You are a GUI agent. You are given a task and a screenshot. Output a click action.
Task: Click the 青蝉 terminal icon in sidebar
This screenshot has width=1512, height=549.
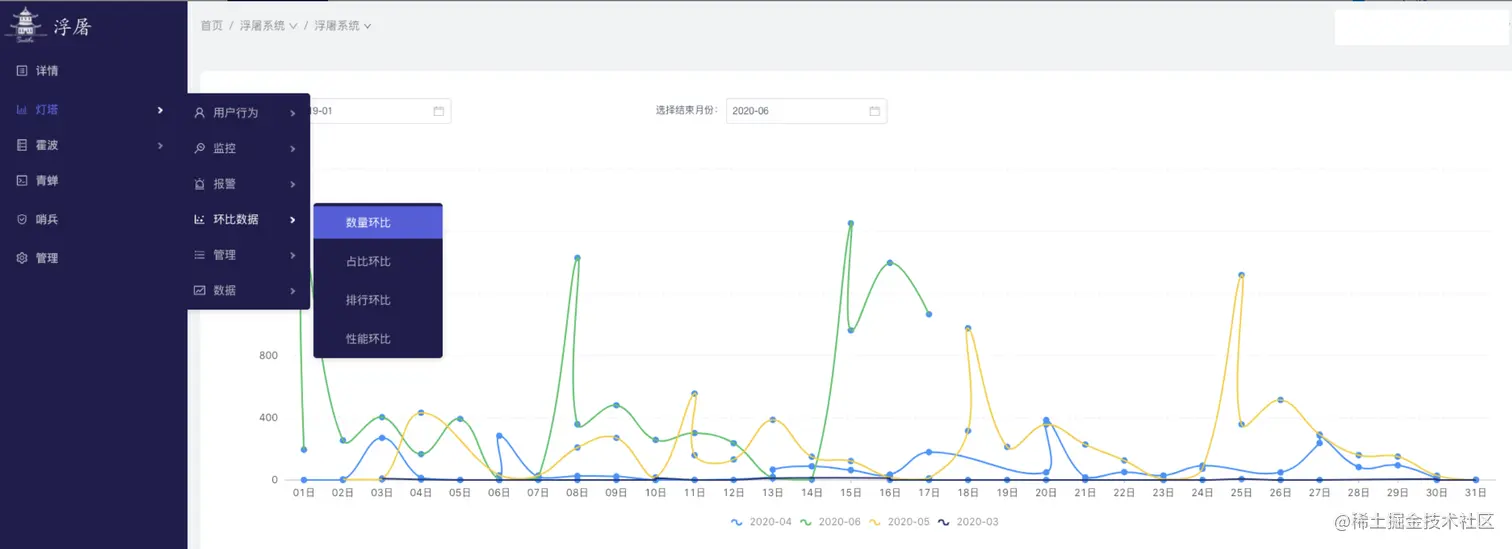(22, 181)
